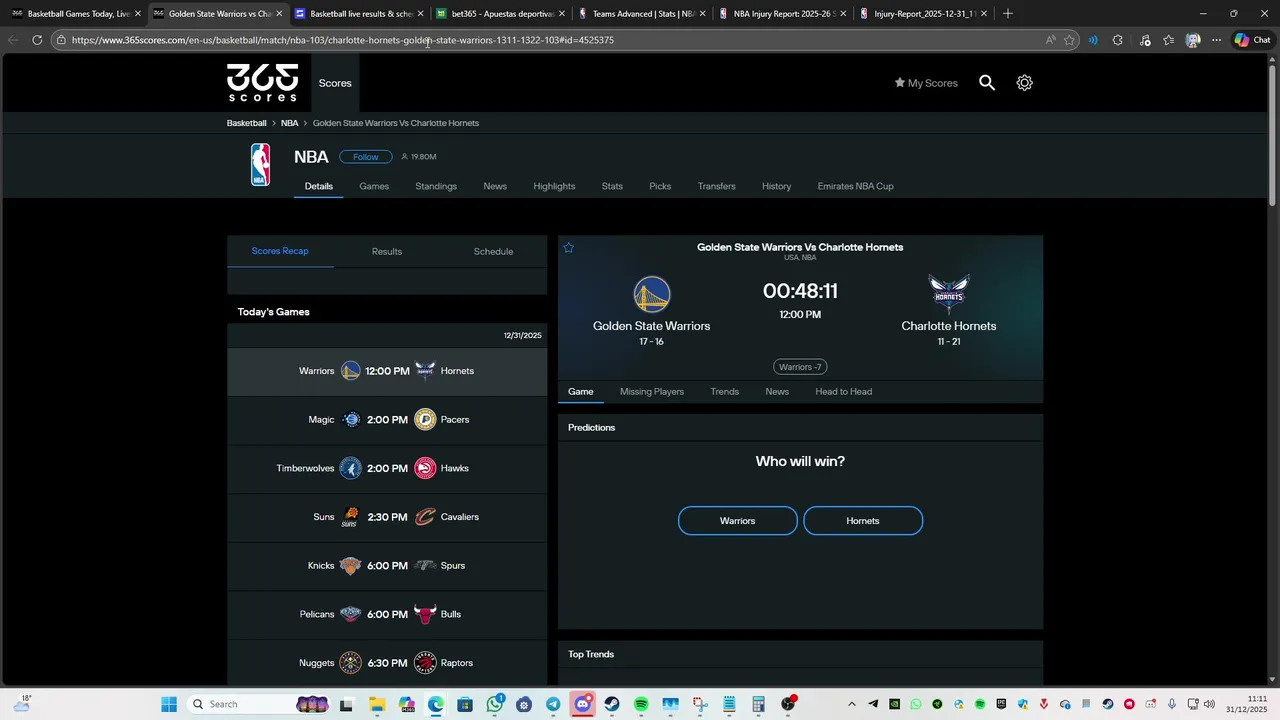Open the browser extensions puzzle icon
1280x720 pixels.
click(x=1118, y=40)
